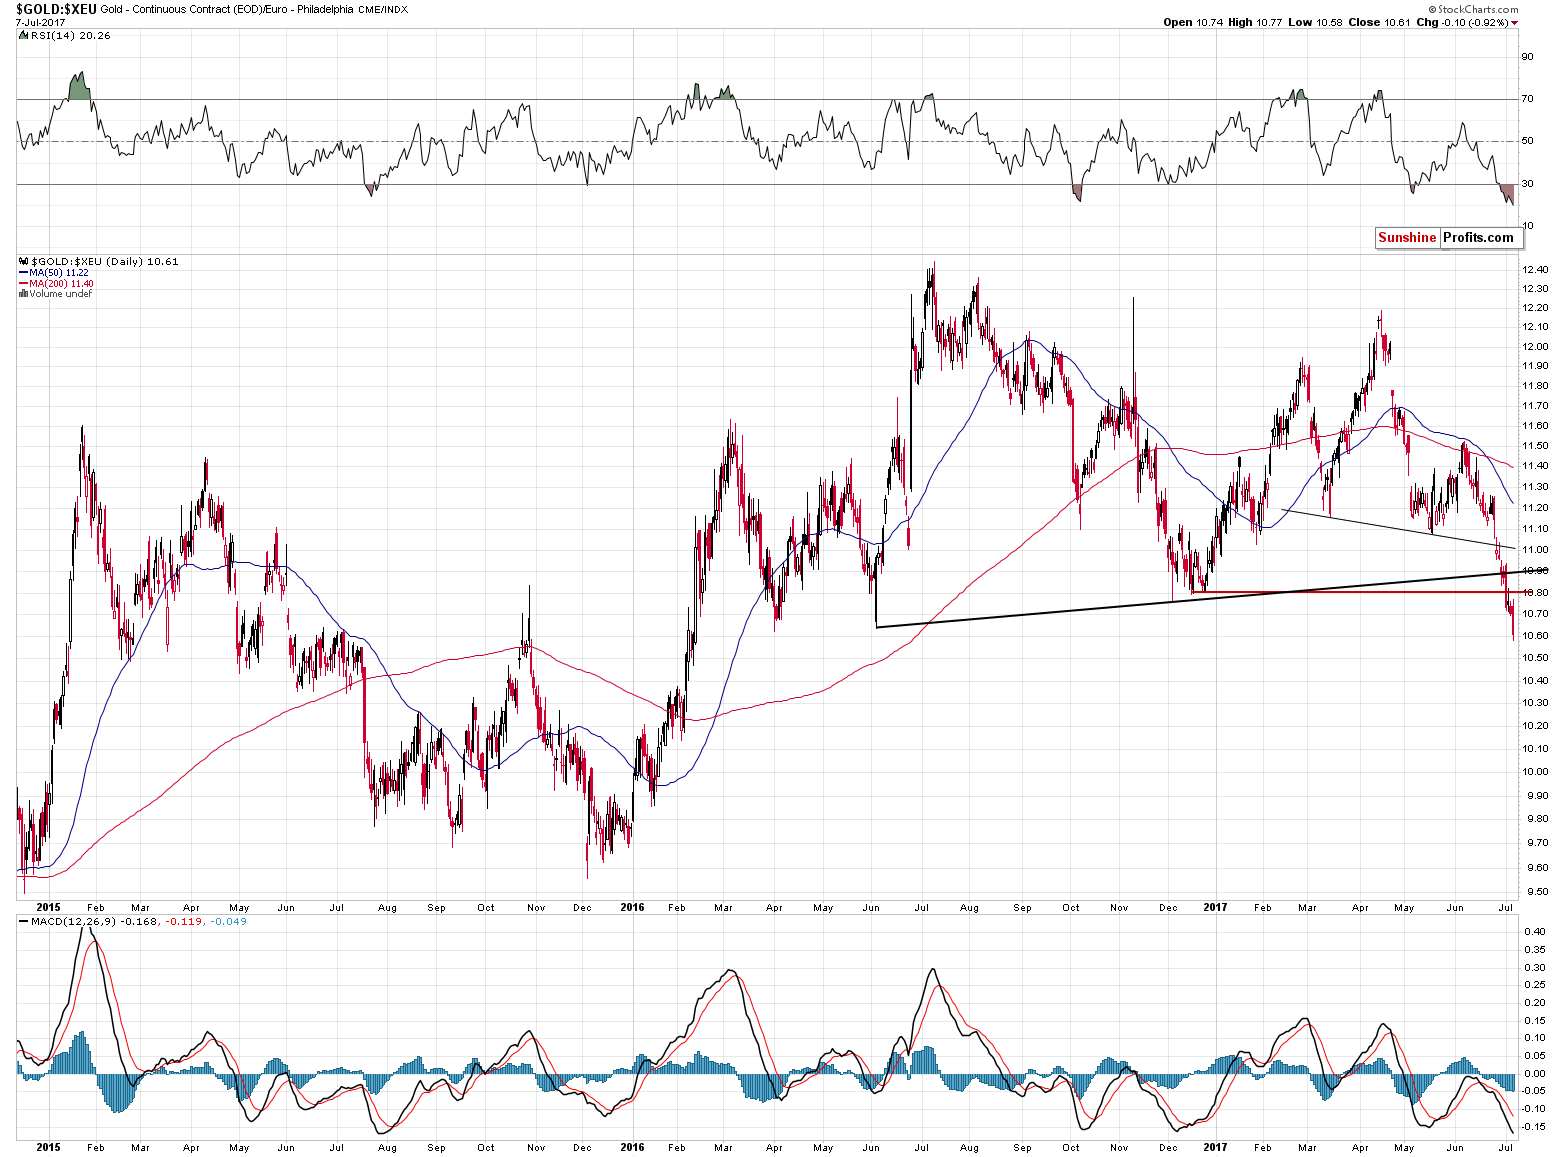Click the 2015 year label under the price chart
This screenshot has width=1565, height=1157.
tap(48, 908)
